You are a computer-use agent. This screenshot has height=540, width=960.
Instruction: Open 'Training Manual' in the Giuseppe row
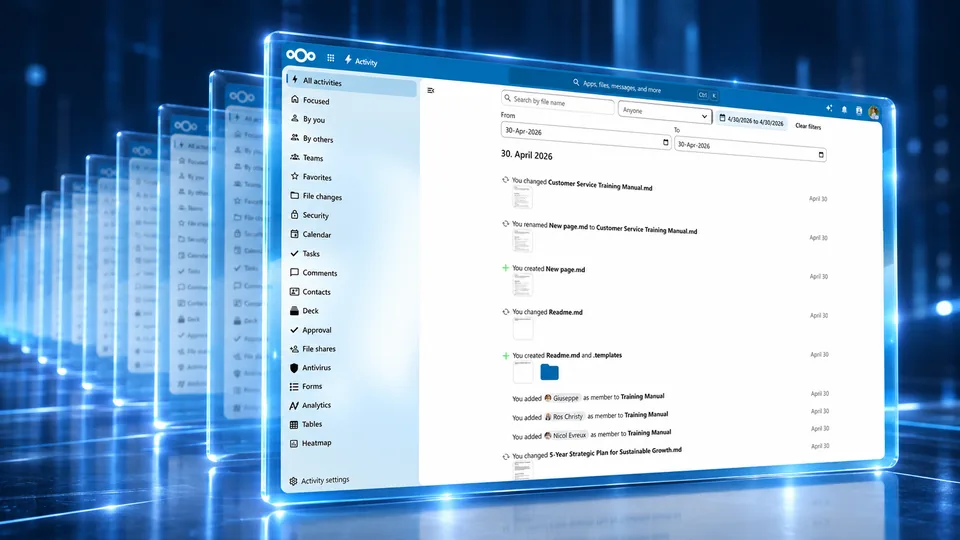pos(642,397)
